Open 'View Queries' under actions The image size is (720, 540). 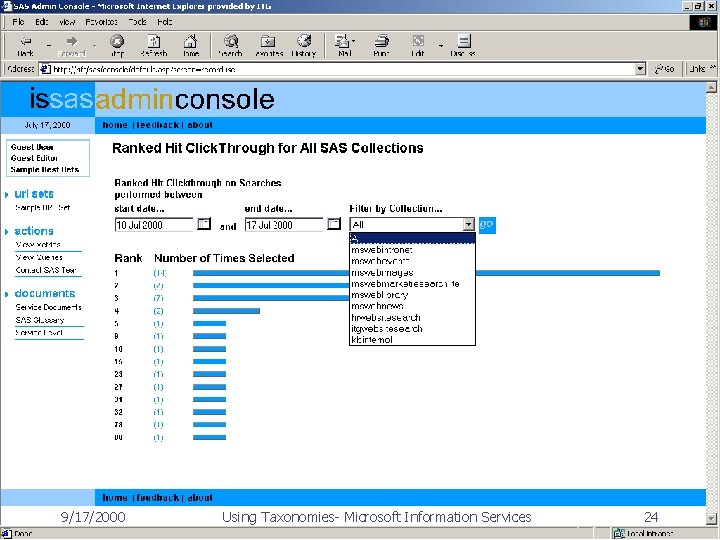coord(39,258)
